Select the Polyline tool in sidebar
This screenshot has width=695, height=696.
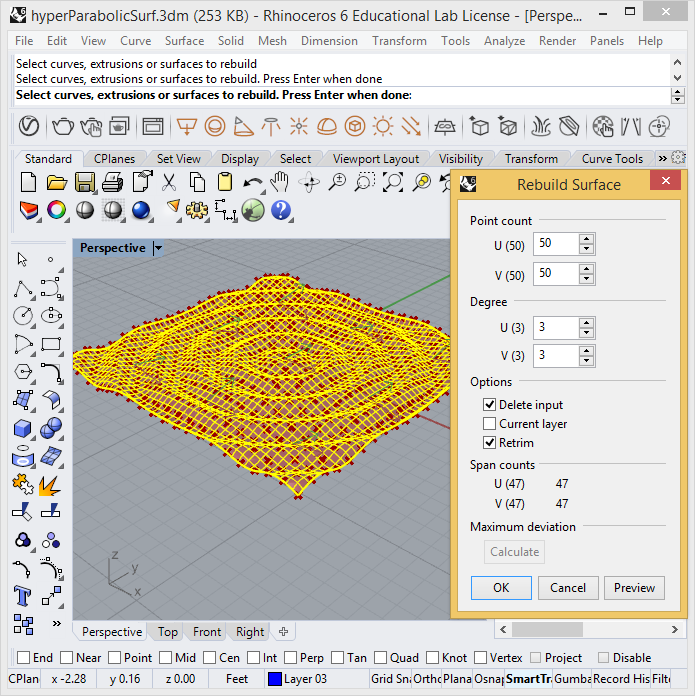pos(23,289)
